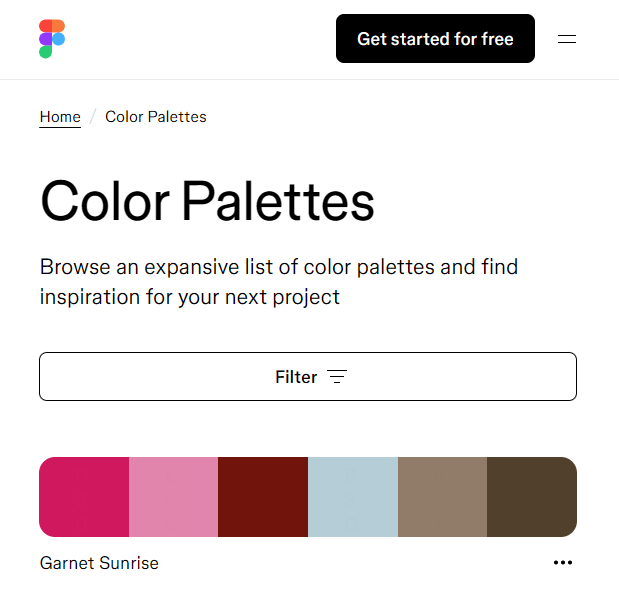
Task: Pick the dark maroon swatch
Action: [263, 497]
